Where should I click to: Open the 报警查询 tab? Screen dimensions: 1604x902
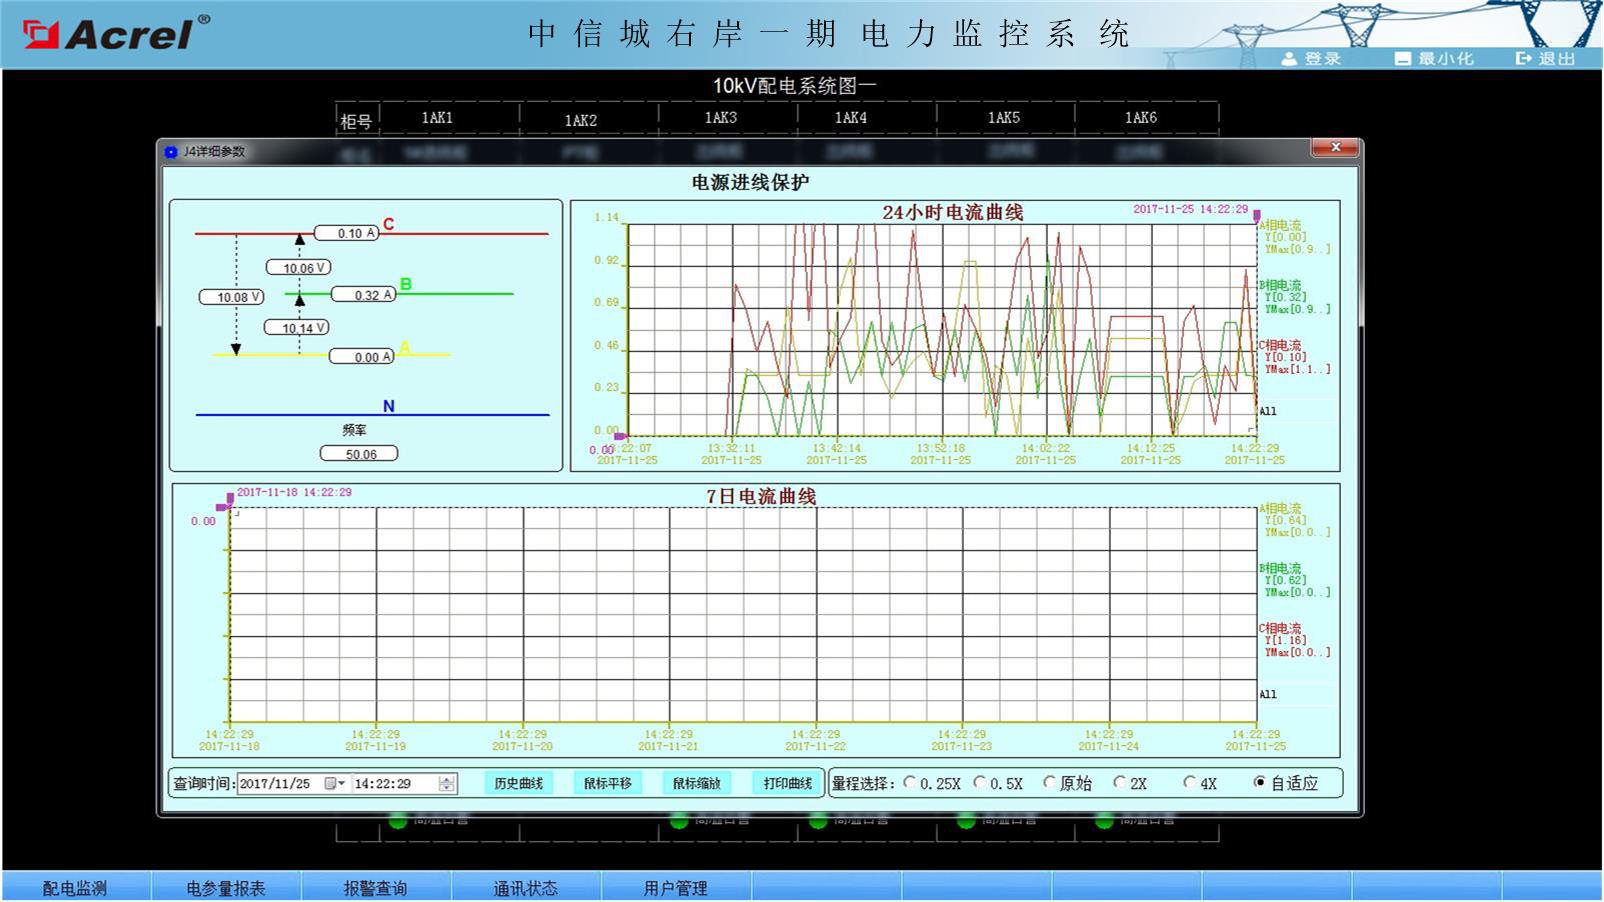(376, 887)
